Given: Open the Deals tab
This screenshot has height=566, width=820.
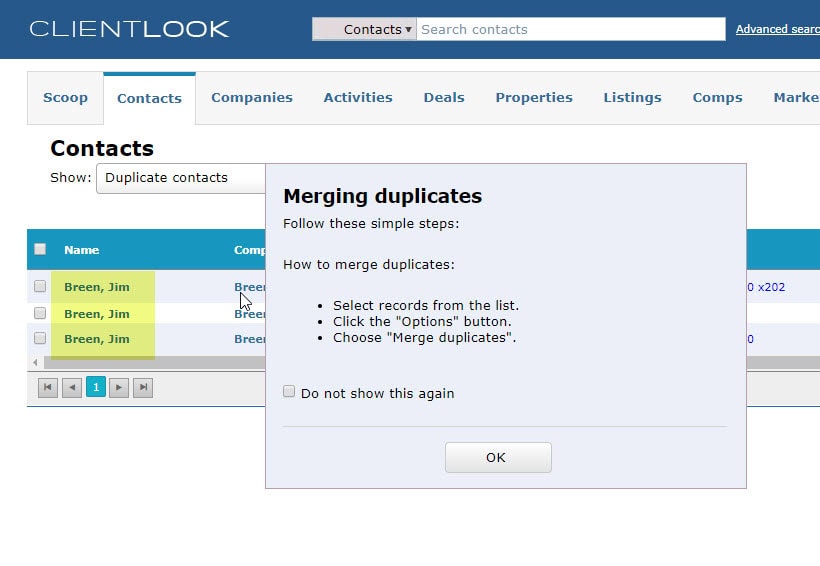Looking at the screenshot, I should [x=444, y=98].
